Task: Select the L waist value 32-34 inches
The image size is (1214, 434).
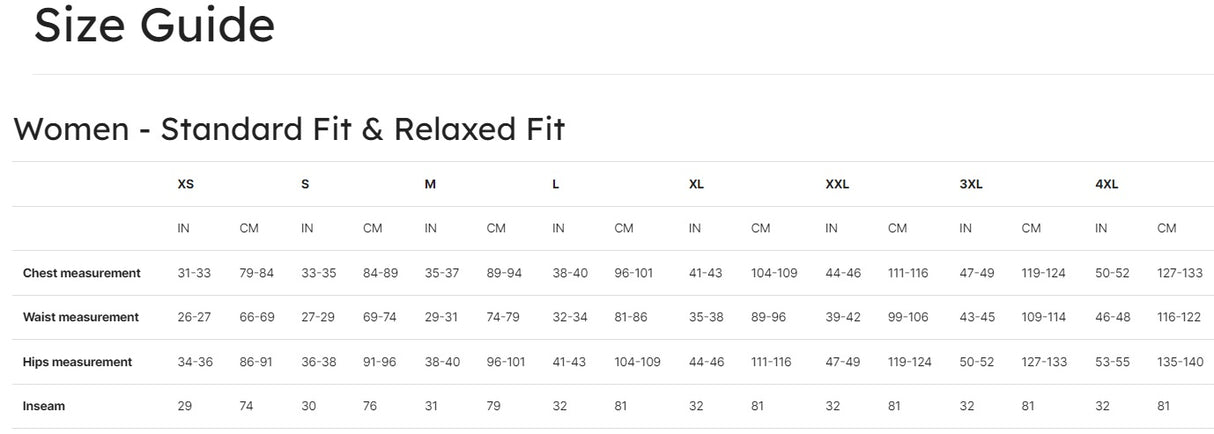Action: (x=570, y=317)
